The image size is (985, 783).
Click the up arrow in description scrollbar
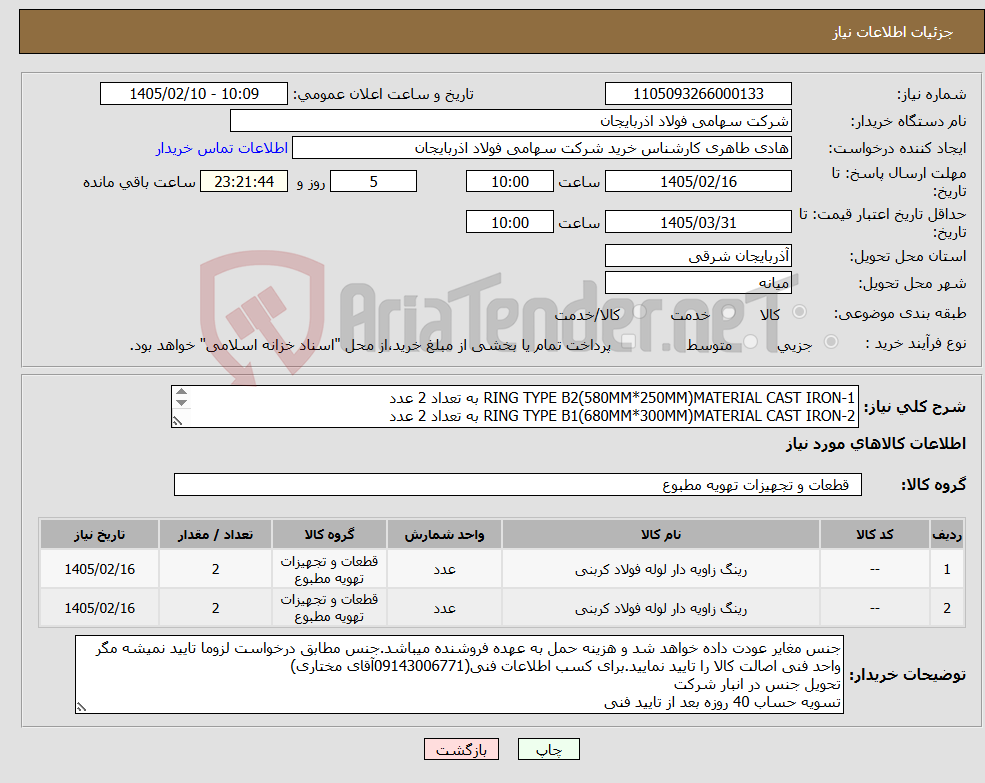coord(182,393)
